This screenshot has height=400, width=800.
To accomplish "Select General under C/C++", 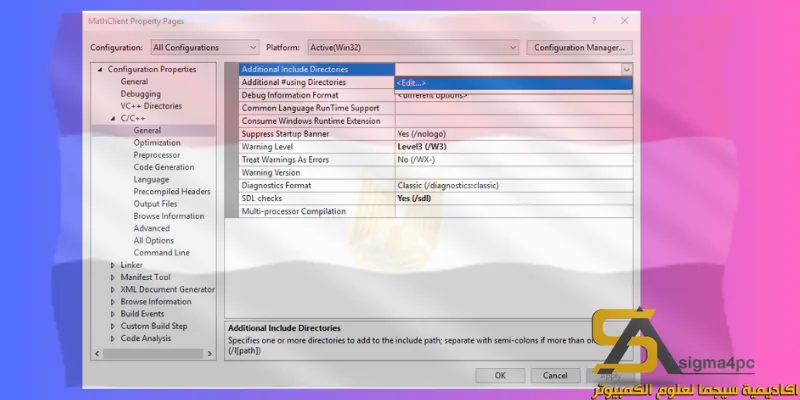I will coord(147,131).
